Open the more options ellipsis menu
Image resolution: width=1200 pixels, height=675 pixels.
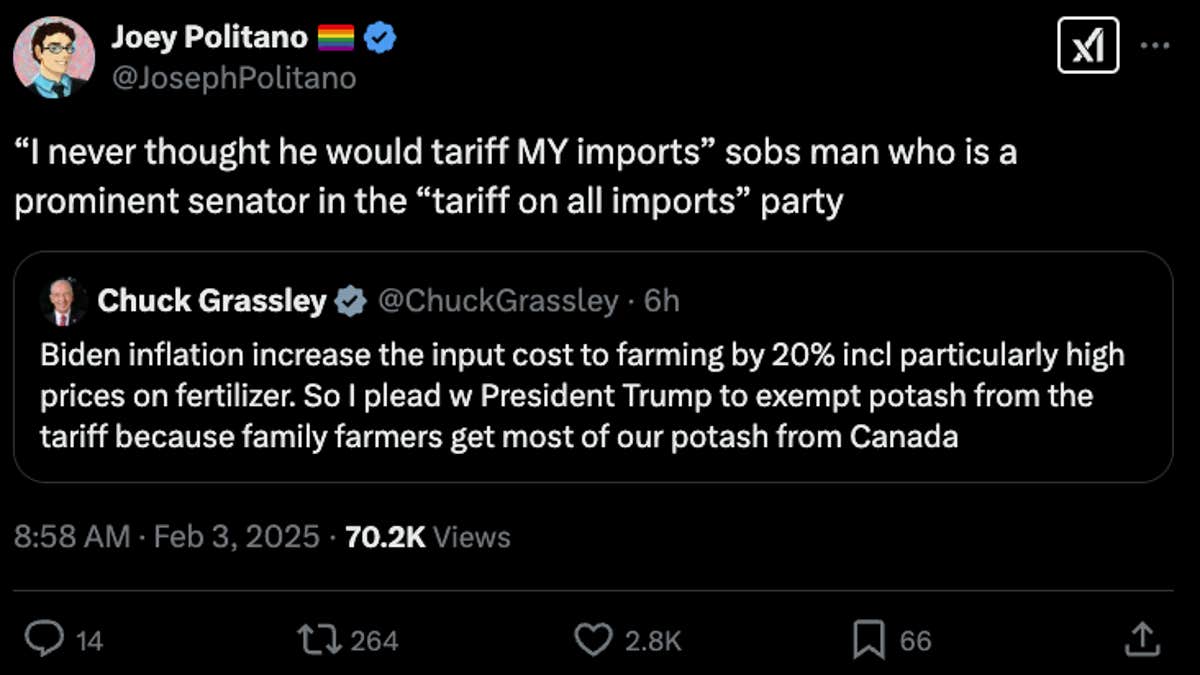tap(1156, 44)
